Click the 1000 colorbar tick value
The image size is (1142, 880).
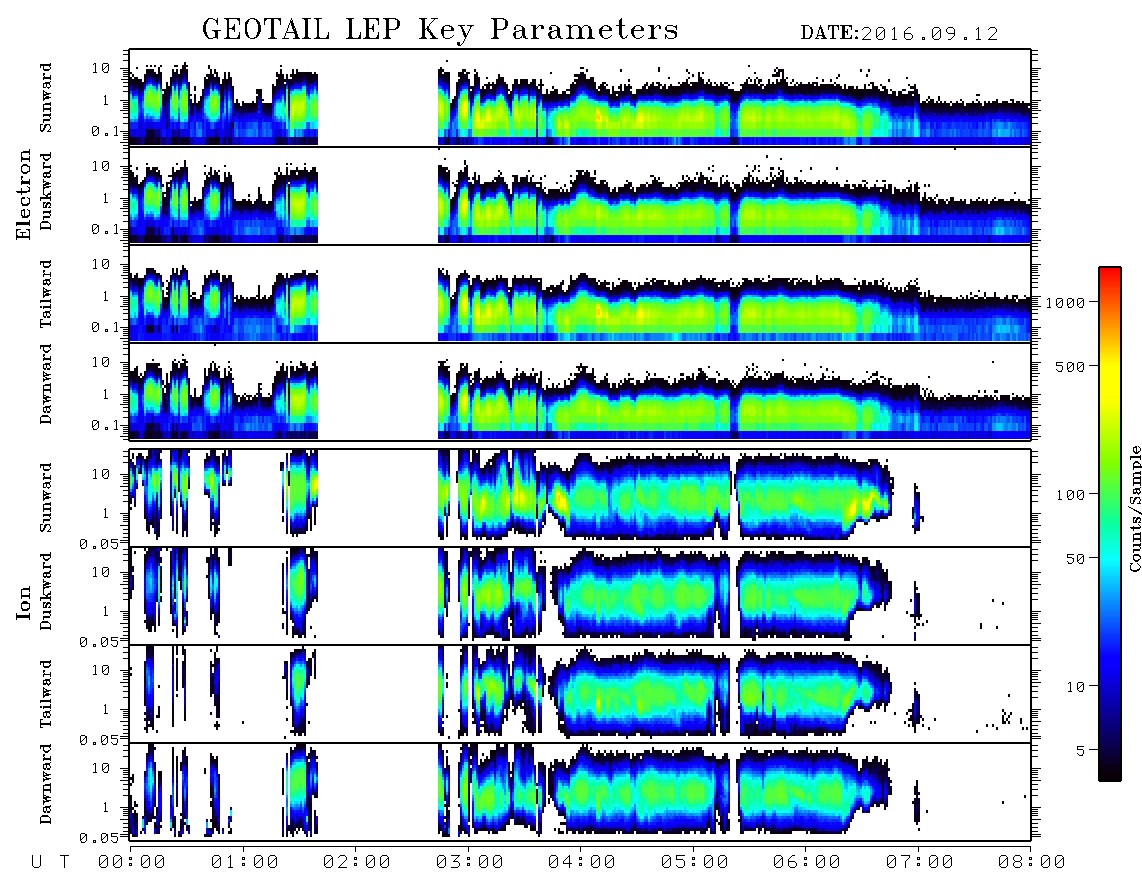pos(1065,302)
